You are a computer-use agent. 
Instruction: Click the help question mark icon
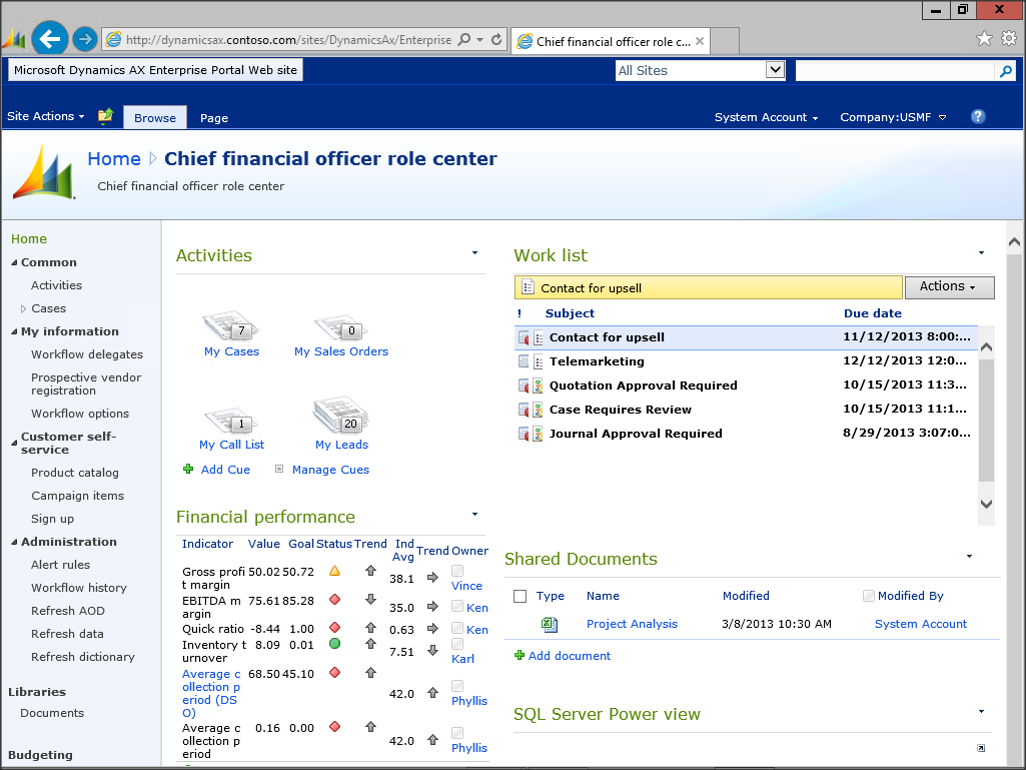click(978, 116)
